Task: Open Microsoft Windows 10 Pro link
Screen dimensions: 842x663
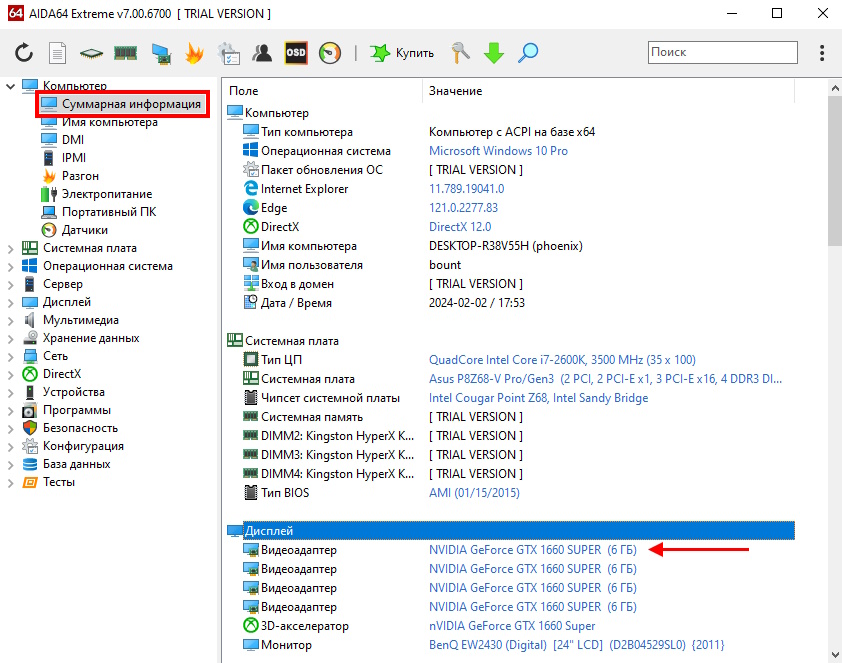Action: pos(498,151)
